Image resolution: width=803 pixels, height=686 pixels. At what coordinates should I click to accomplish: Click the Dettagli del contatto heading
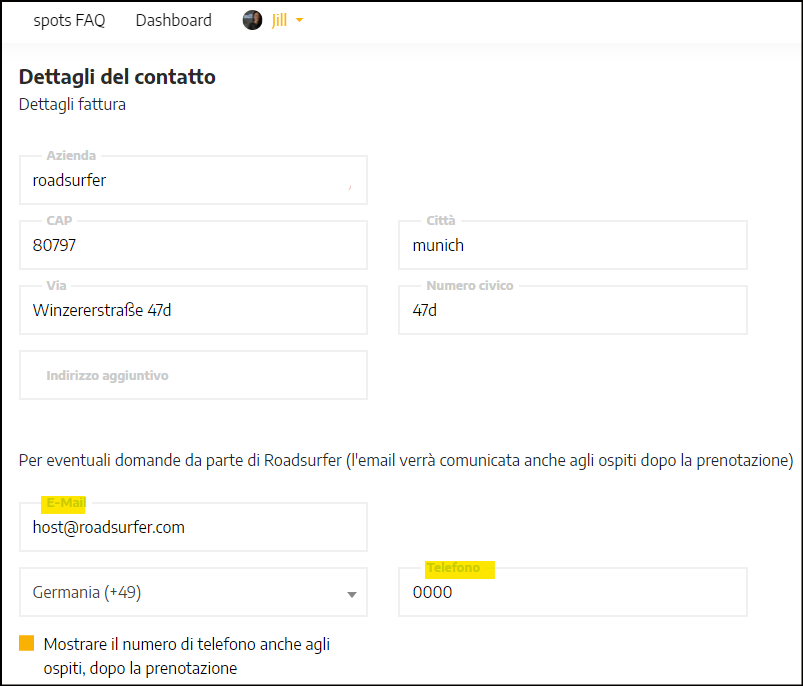[x=117, y=77]
